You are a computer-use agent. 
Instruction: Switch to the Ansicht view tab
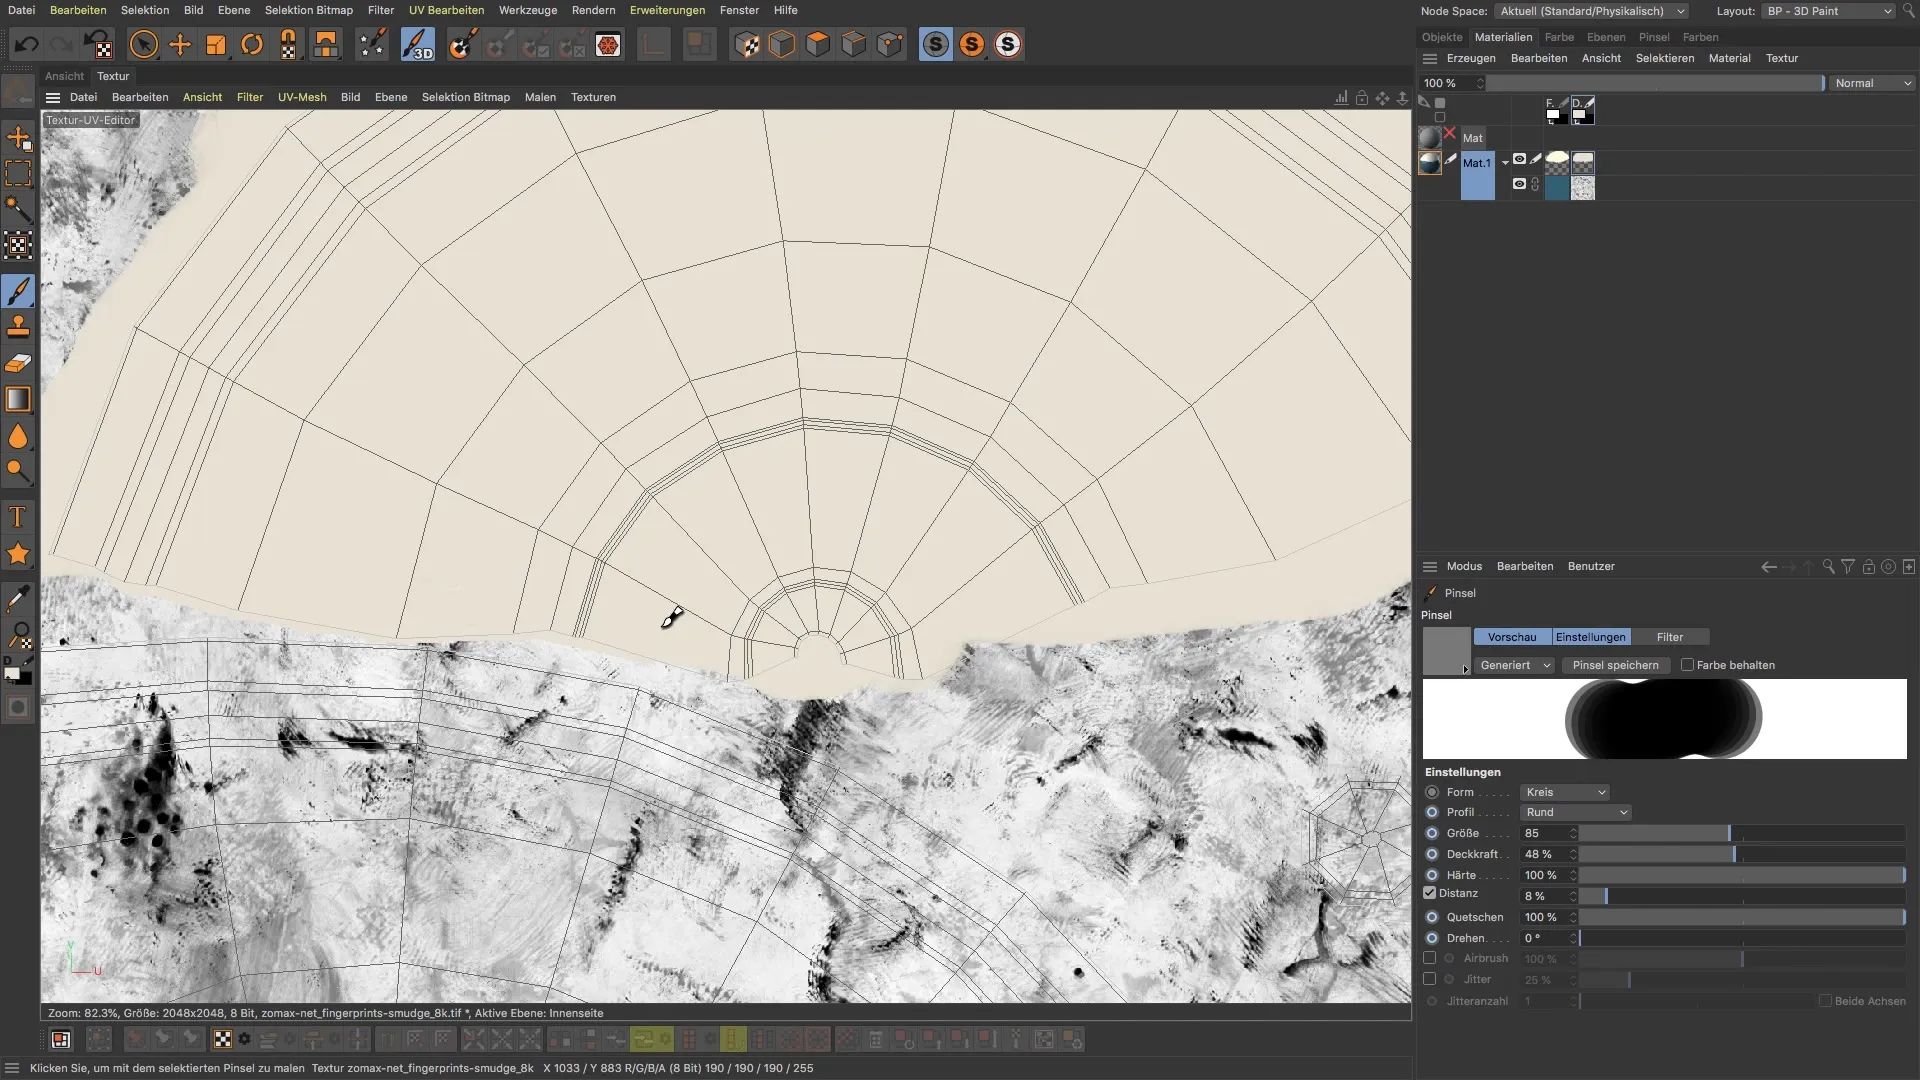coord(64,76)
